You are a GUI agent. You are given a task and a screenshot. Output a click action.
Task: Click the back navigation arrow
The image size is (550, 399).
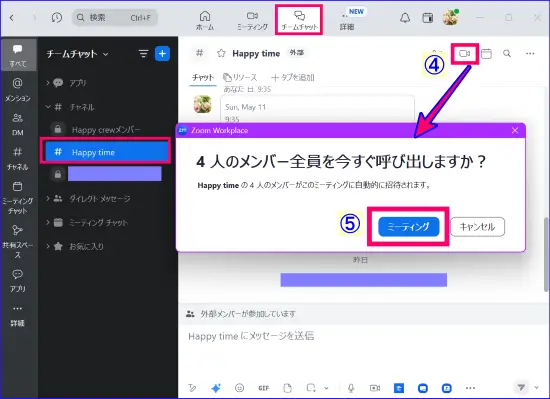pos(12,18)
